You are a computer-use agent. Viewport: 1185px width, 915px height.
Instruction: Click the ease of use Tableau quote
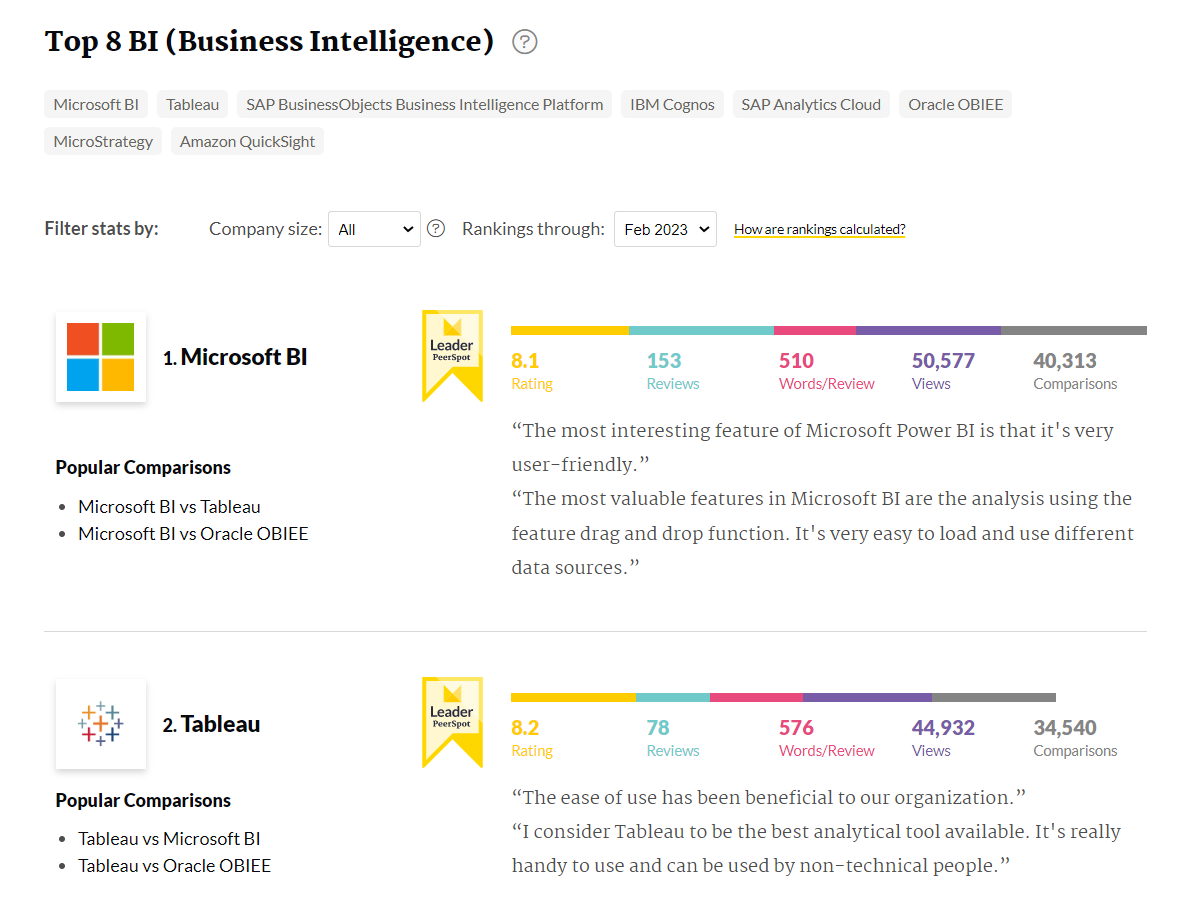tap(769, 797)
